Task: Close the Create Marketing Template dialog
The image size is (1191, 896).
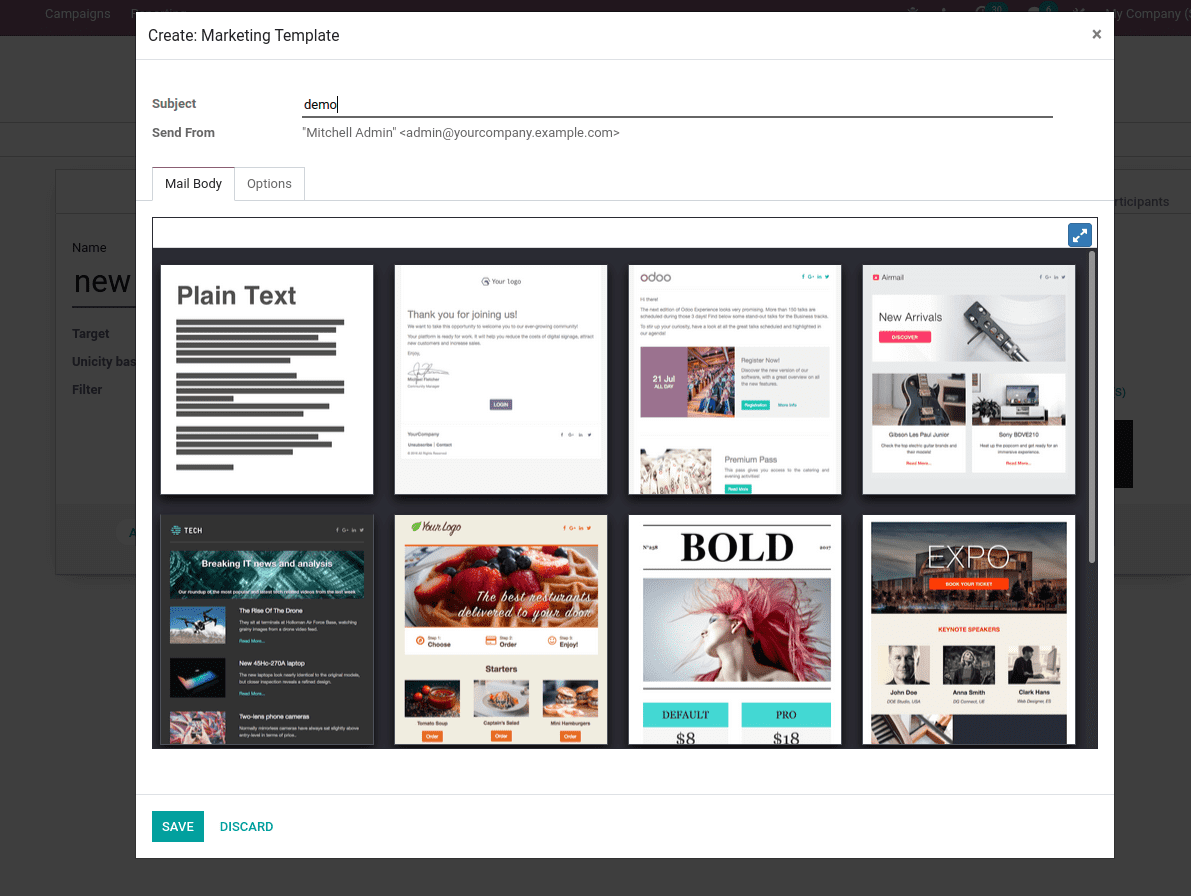Action: (1096, 34)
